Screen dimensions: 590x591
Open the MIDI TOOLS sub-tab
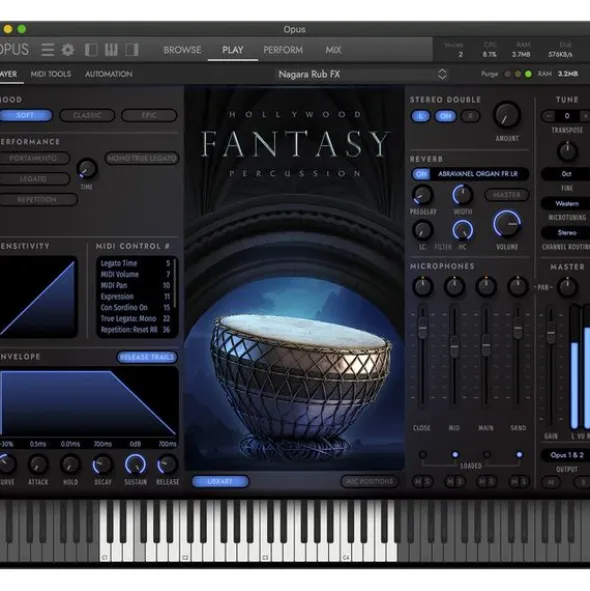[51, 74]
